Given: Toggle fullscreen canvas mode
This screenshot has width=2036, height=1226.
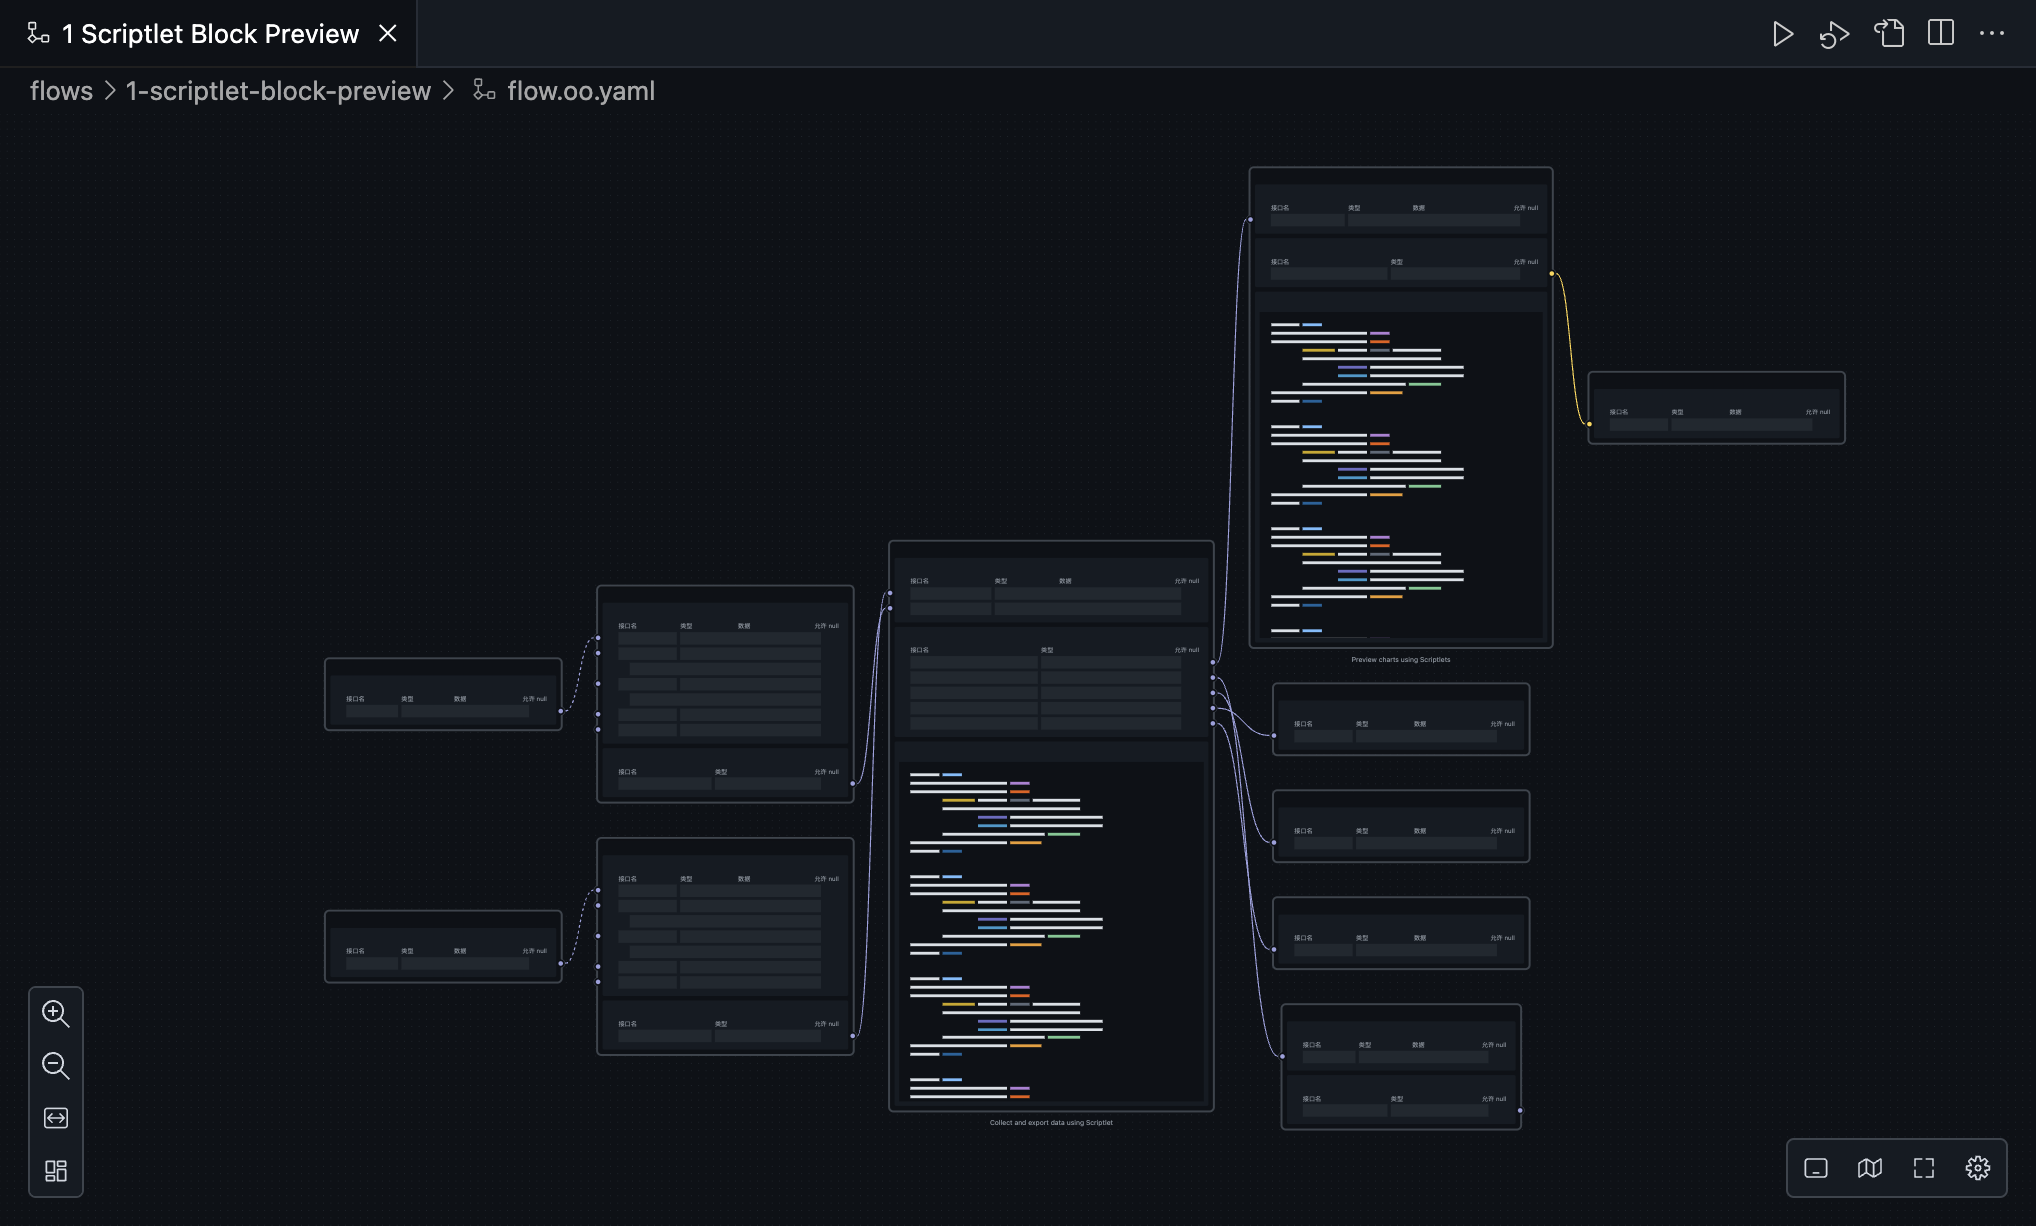Looking at the screenshot, I should (x=1924, y=1168).
